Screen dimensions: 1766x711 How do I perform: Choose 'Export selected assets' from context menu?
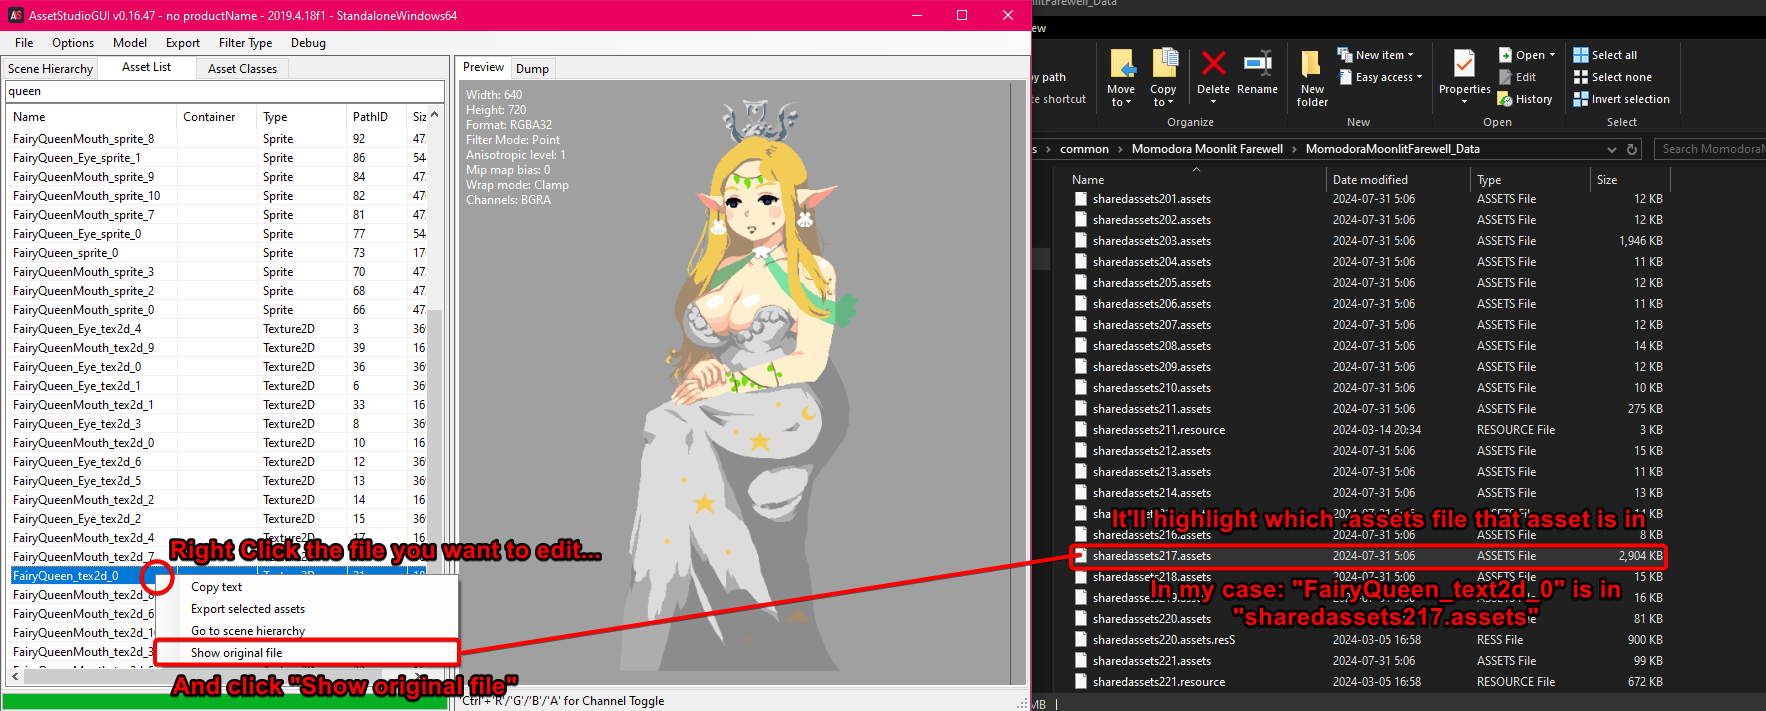pos(307,609)
